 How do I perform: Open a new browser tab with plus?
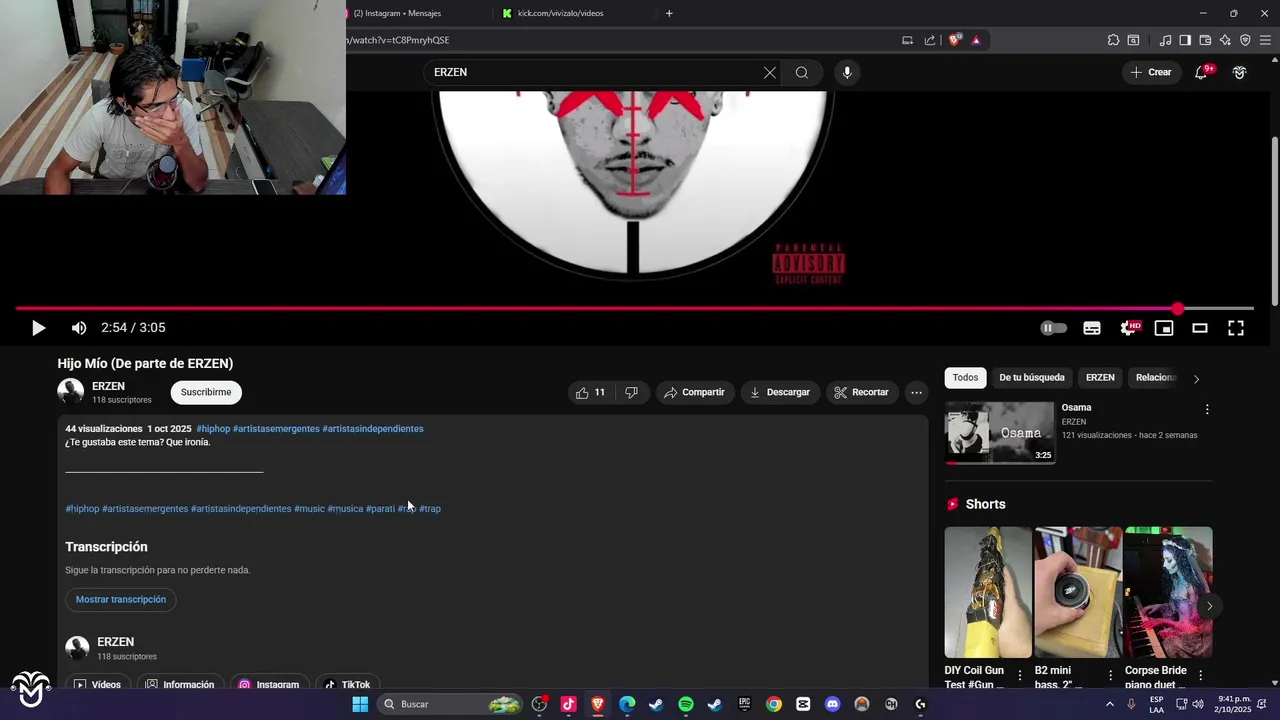[x=669, y=13]
